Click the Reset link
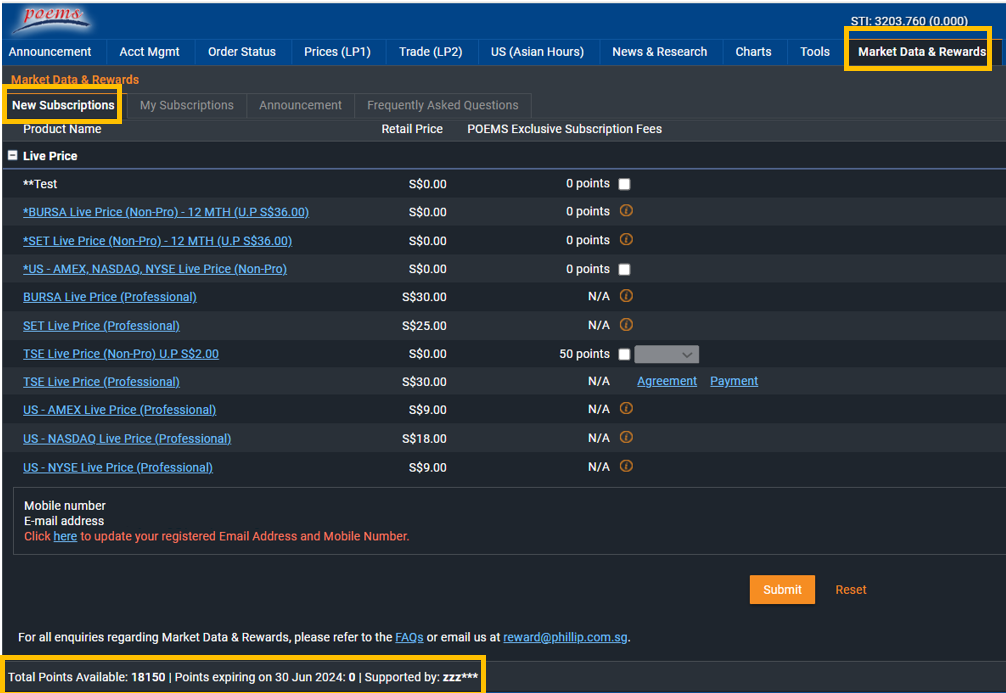This screenshot has height=693, width=1006. click(850, 590)
